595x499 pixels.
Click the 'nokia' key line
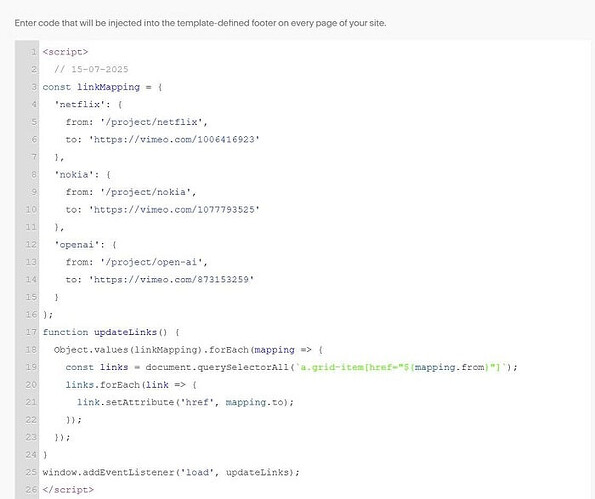[82, 175]
